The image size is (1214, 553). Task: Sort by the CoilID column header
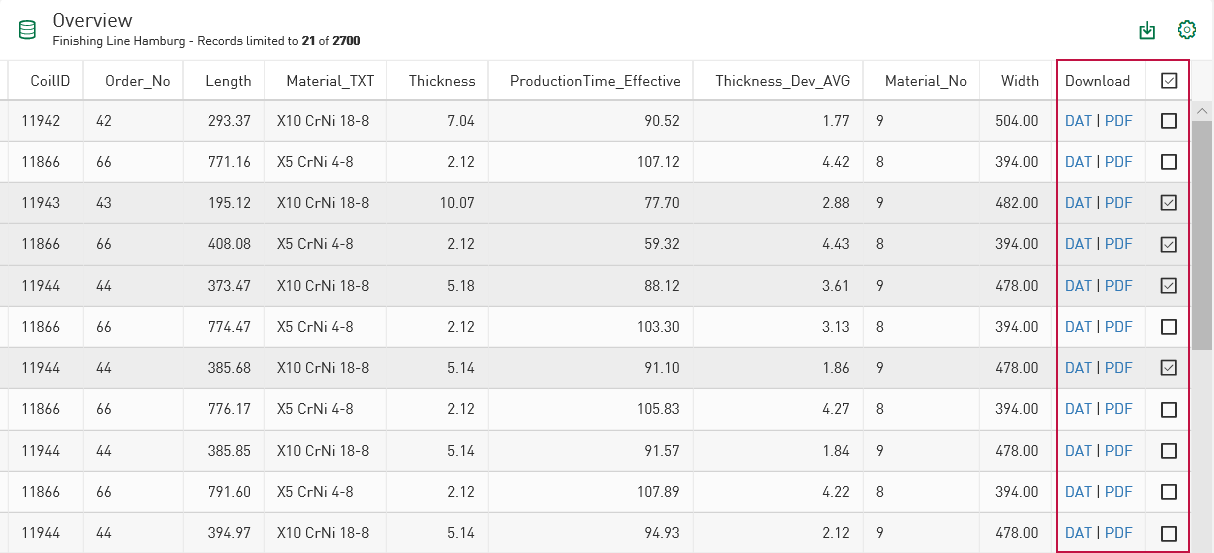tap(48, 81)
